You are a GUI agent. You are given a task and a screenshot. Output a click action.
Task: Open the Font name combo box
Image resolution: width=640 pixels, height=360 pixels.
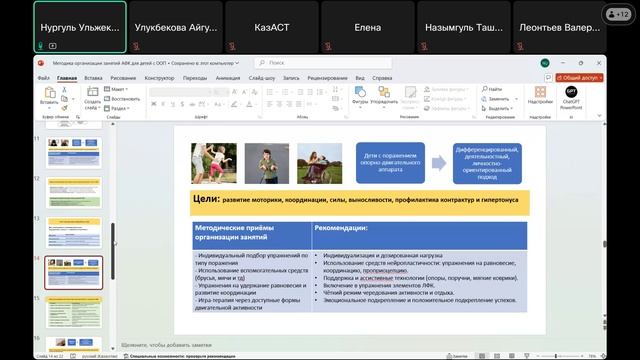pyautogui.click(x=180, y=92)
